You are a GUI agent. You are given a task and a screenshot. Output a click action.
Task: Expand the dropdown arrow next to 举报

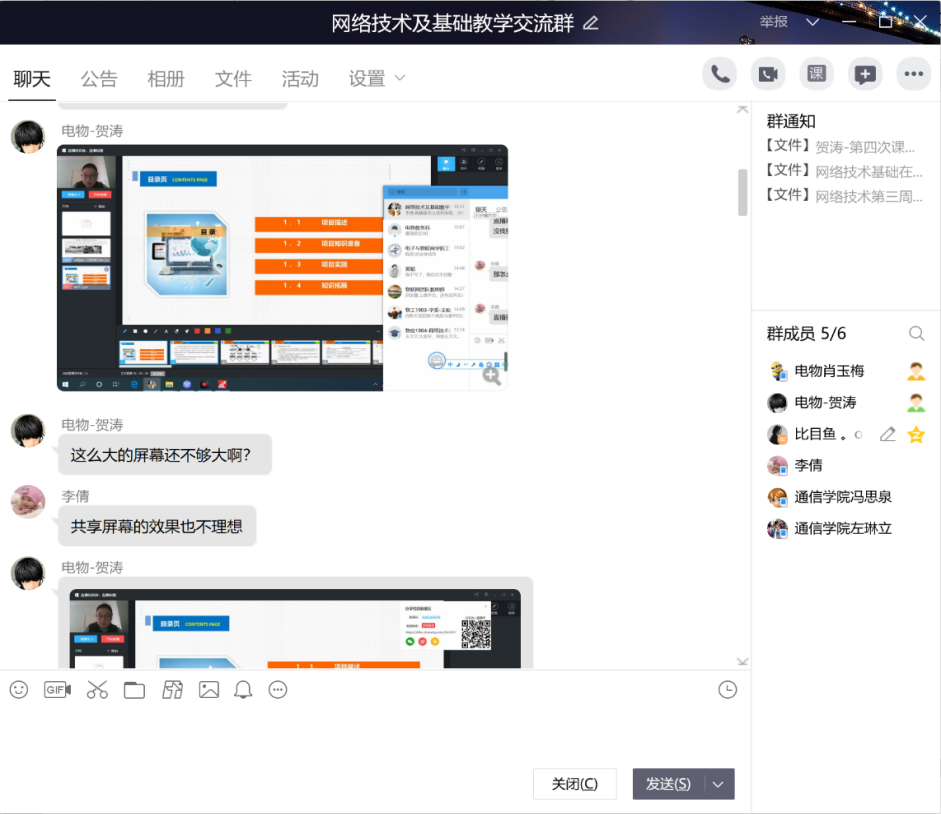(x=812, y=22)
